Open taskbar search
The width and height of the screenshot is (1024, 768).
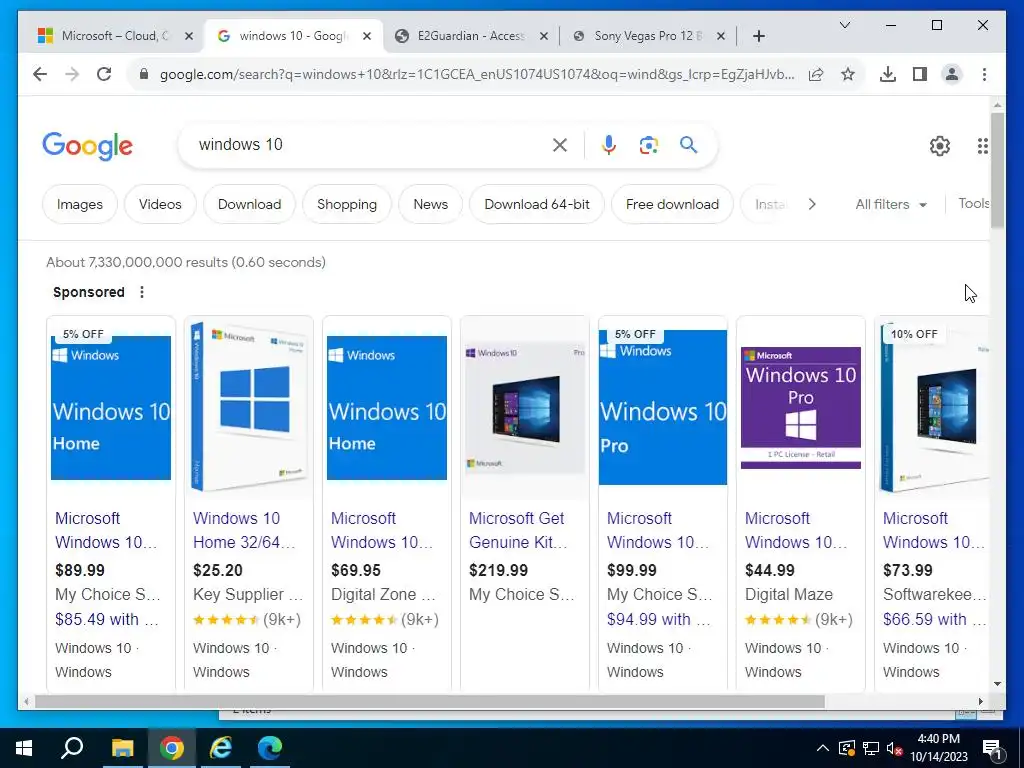[72, 748]
